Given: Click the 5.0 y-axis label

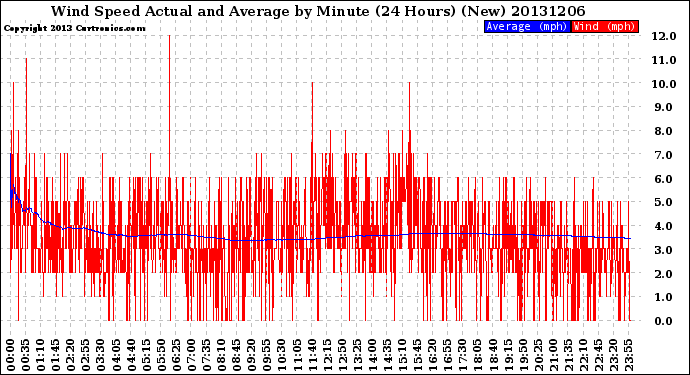Looking at the screenshot, I should click(664, 202).
